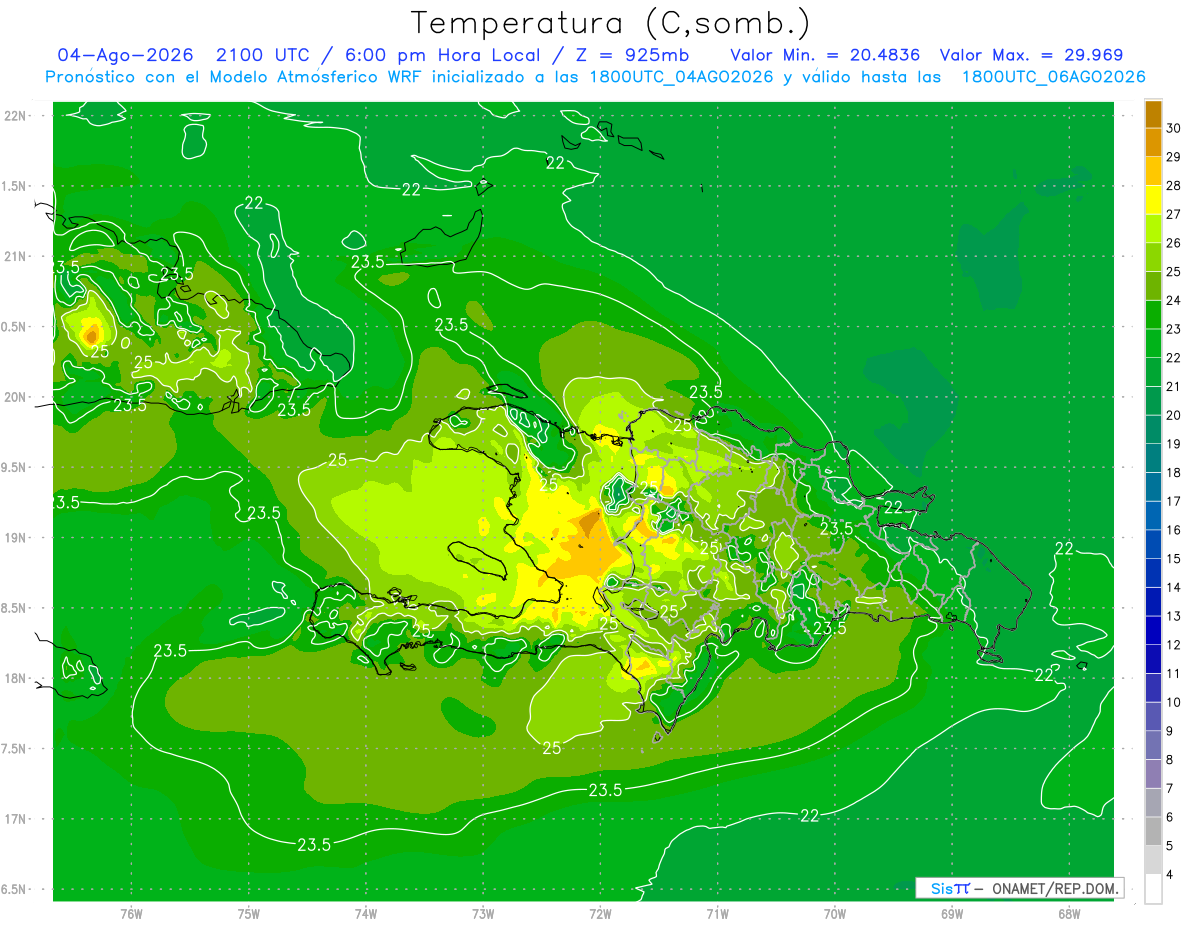Click the 'Sisπ – ONAMET/REP.DOM.' credit box
This screenshot has width=1200, height=927.
(x=1019, y=888)
